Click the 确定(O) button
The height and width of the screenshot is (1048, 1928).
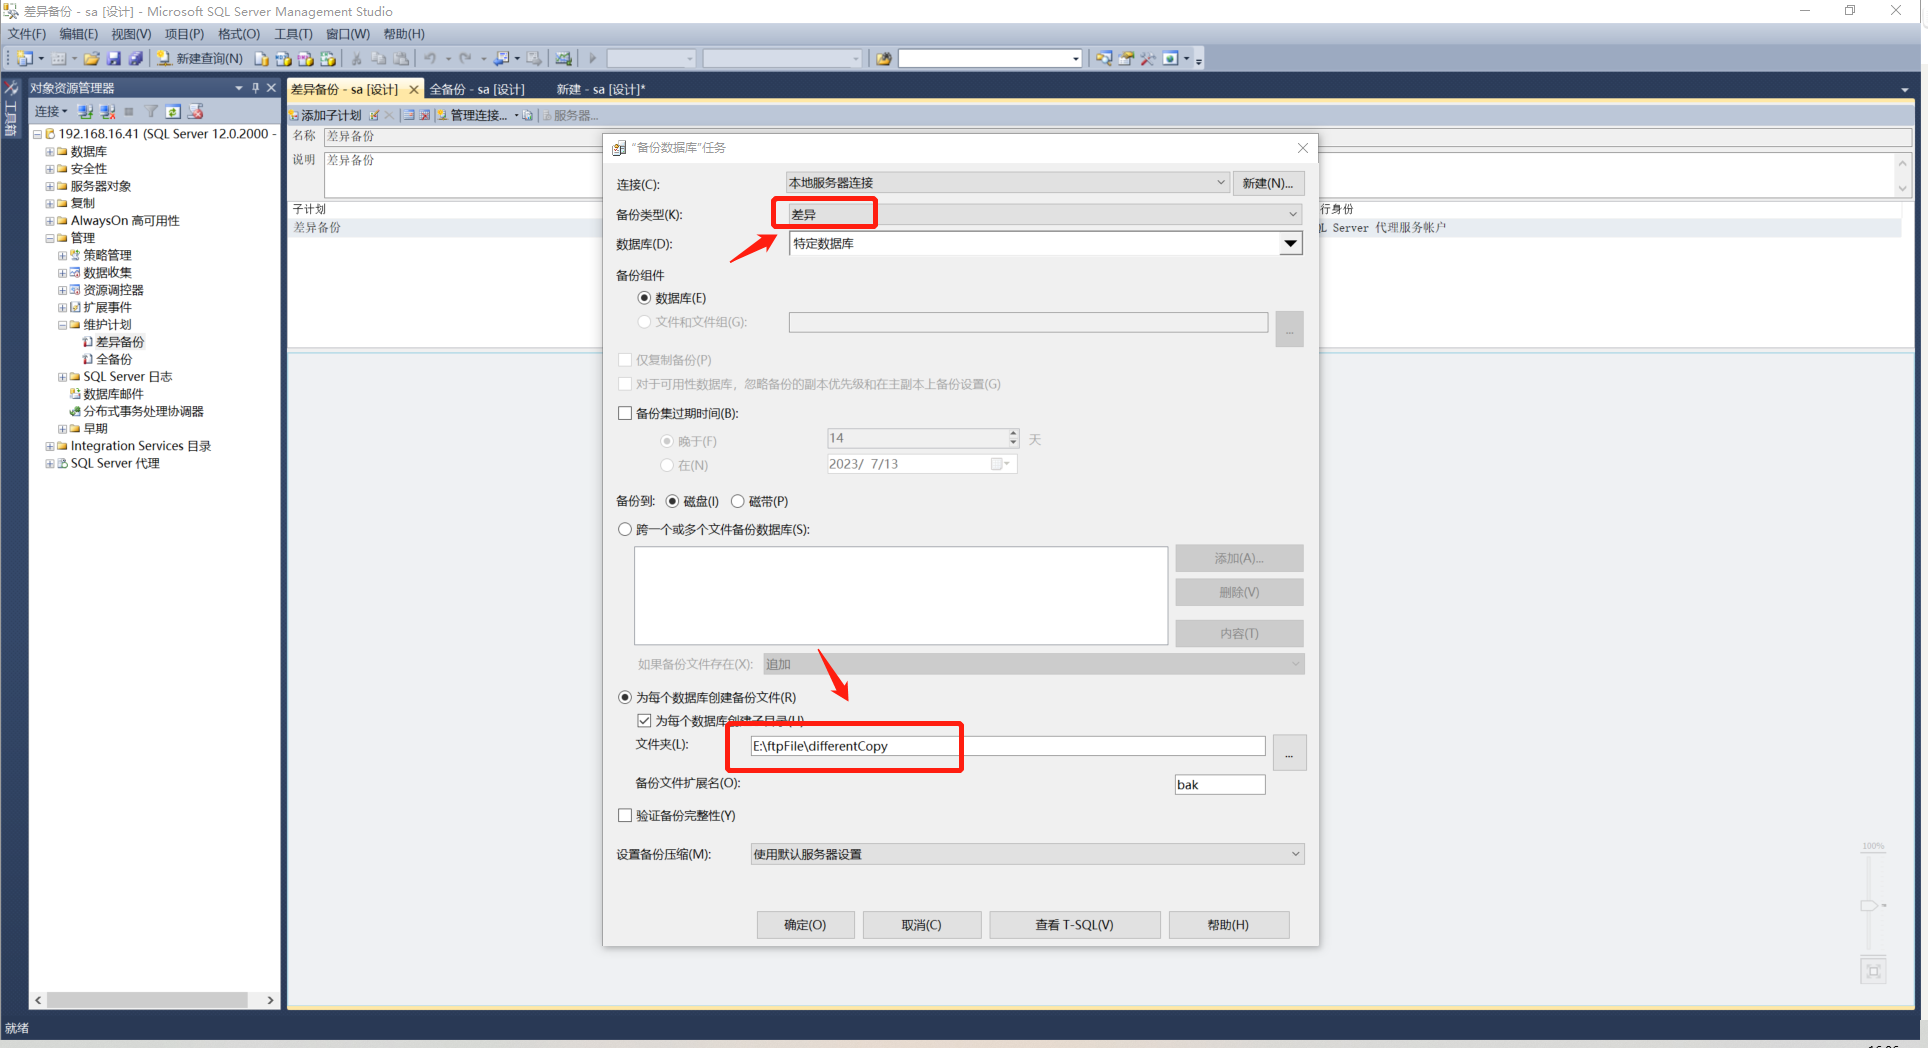[805, 925]
